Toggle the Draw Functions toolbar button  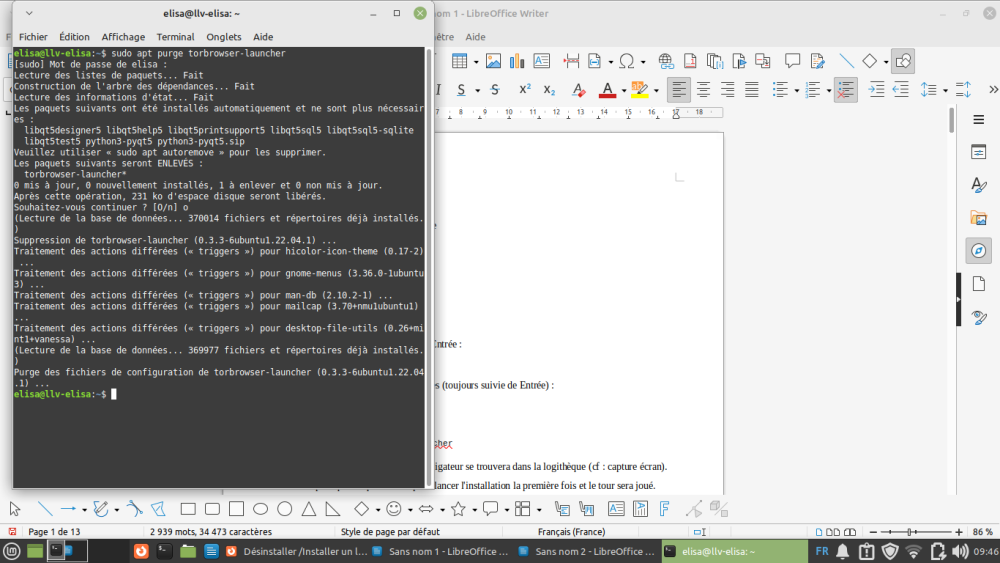[x=902, y=61]
